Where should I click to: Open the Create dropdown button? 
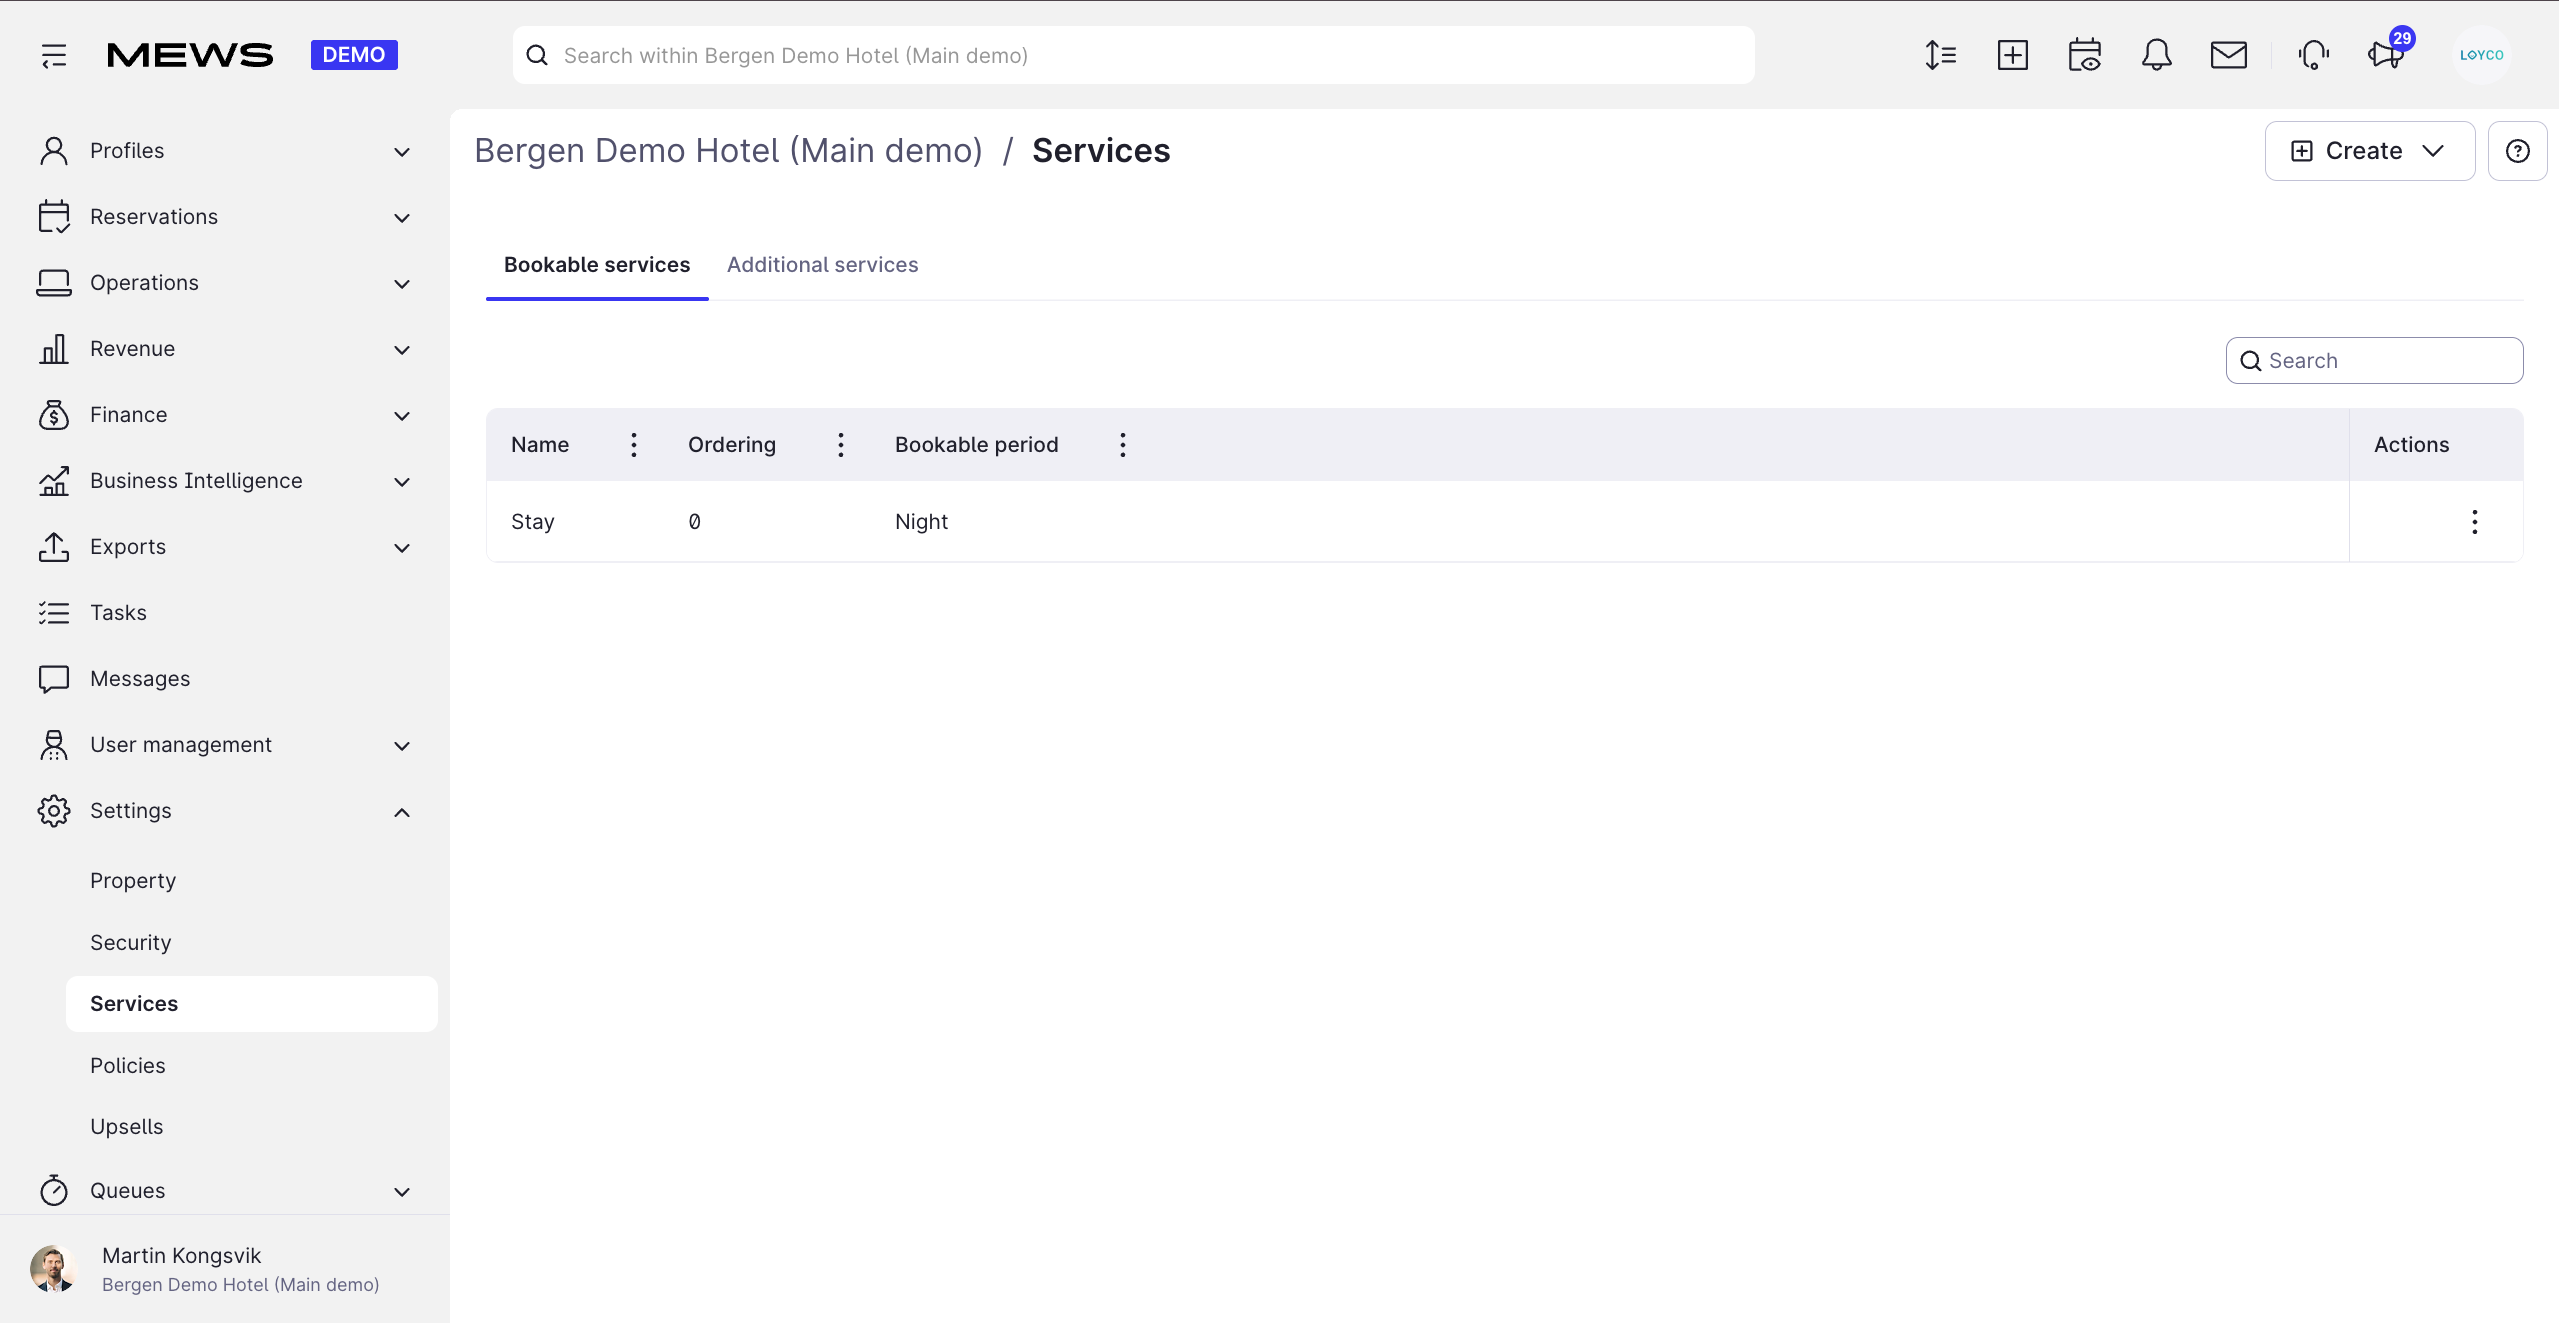[x=2369, y=151]
